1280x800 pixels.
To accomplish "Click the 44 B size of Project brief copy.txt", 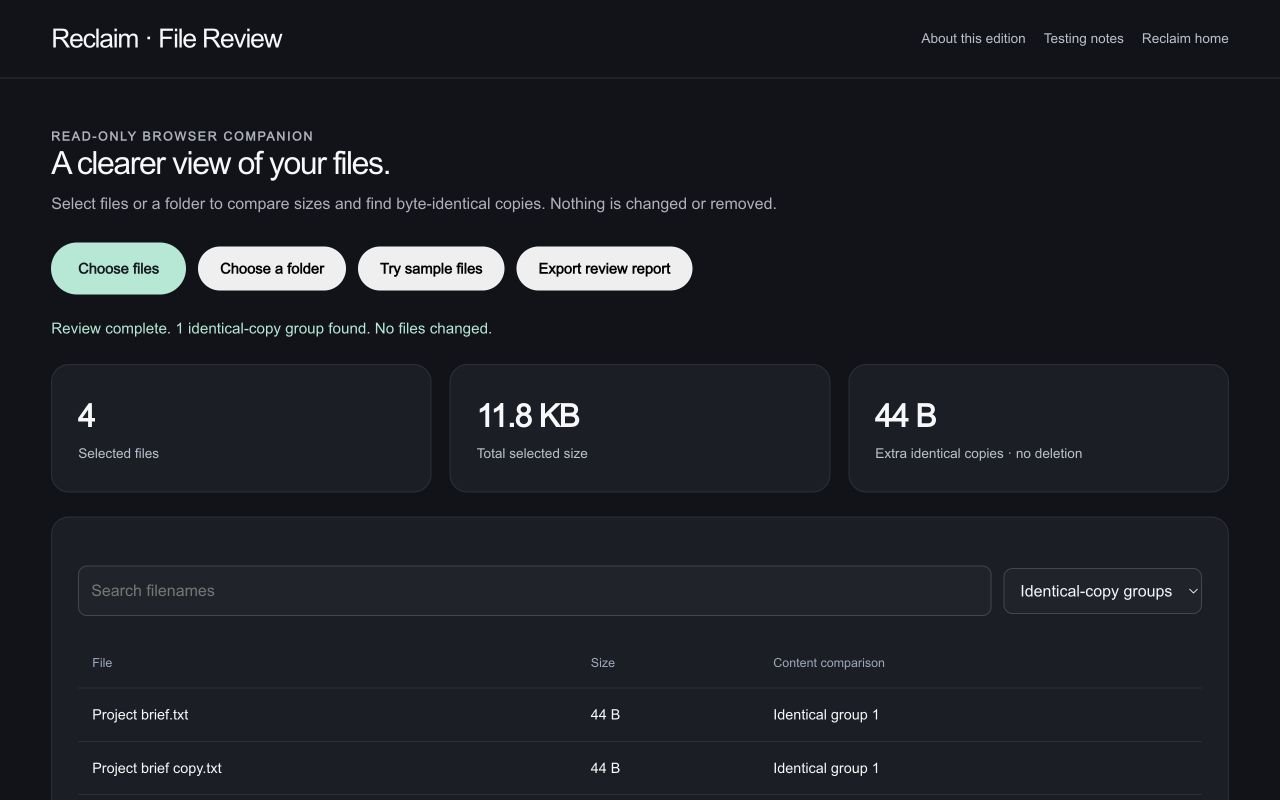I will point(605,768).
